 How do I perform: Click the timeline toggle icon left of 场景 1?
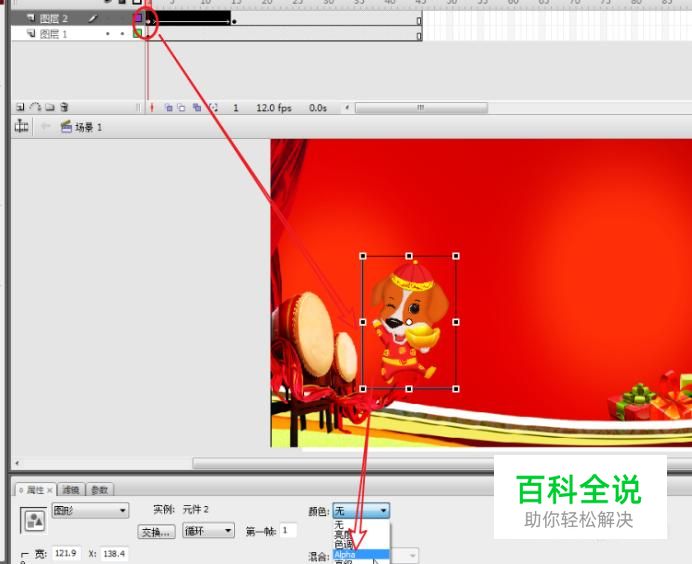click(21, 127)
